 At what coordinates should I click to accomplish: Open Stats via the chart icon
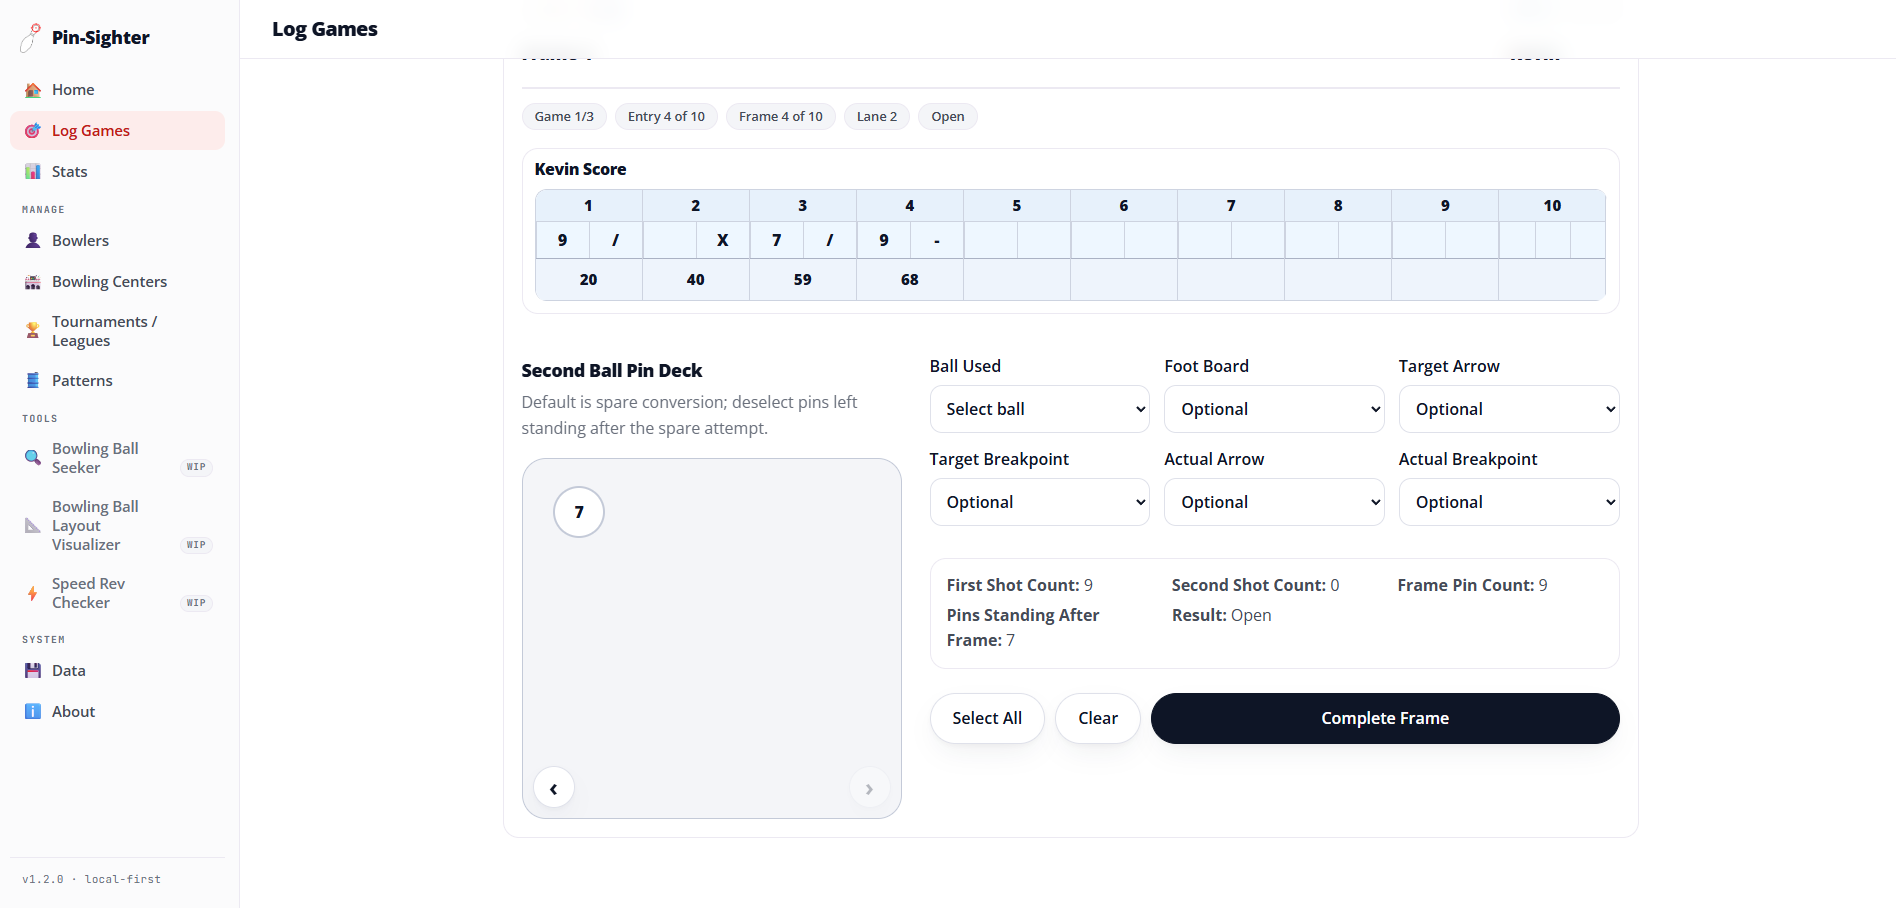tap(33, 172)
